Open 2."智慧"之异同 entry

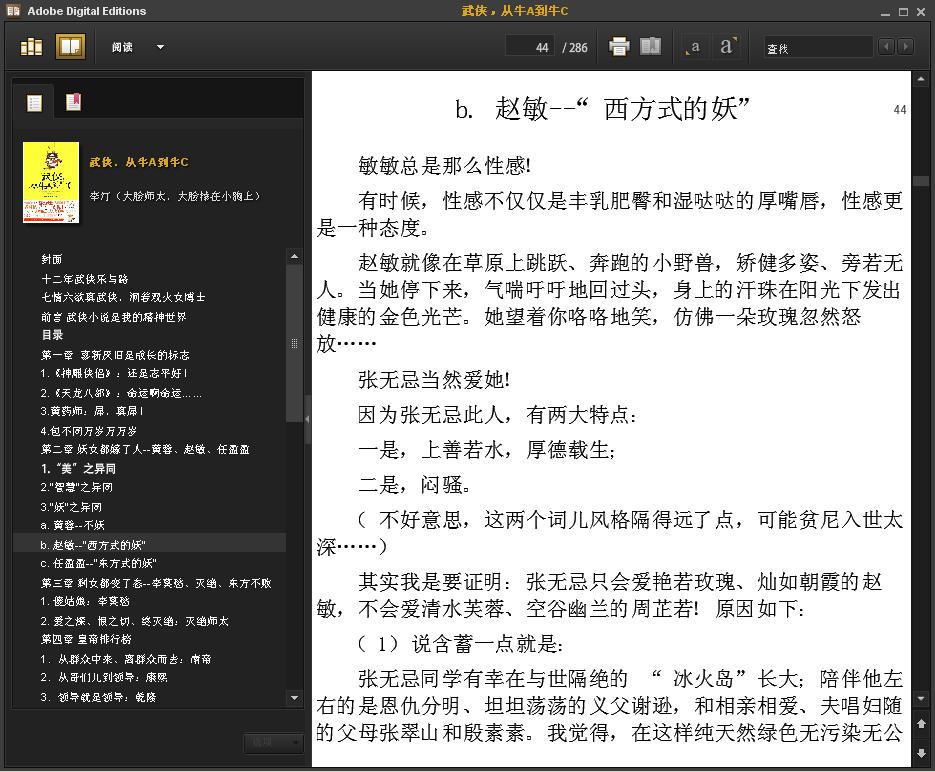(x=76, y=487)
